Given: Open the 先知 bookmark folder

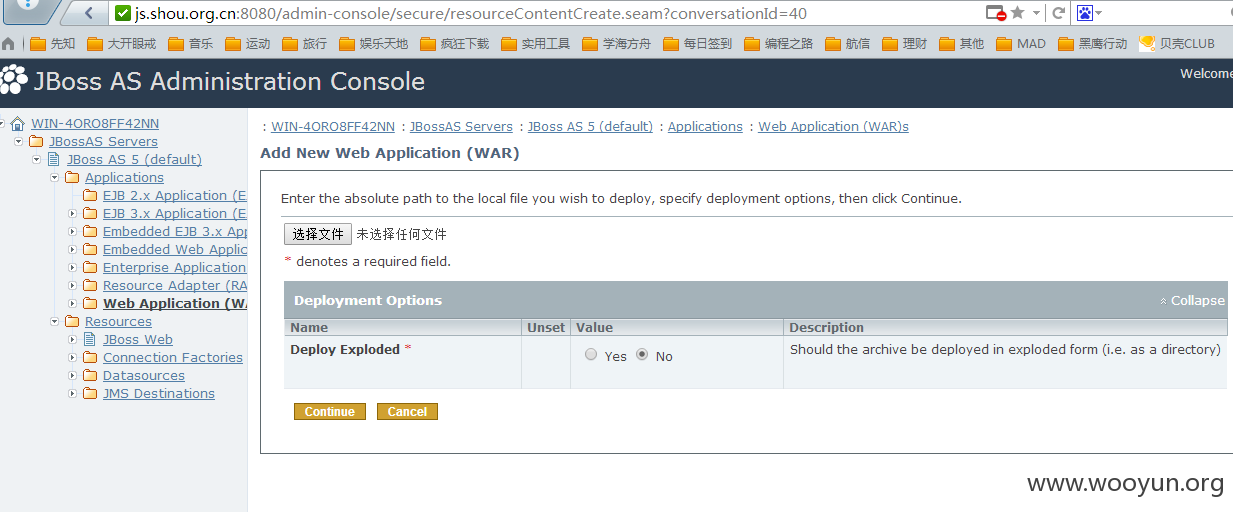Looking at the screenshot, I should [53, 44].
